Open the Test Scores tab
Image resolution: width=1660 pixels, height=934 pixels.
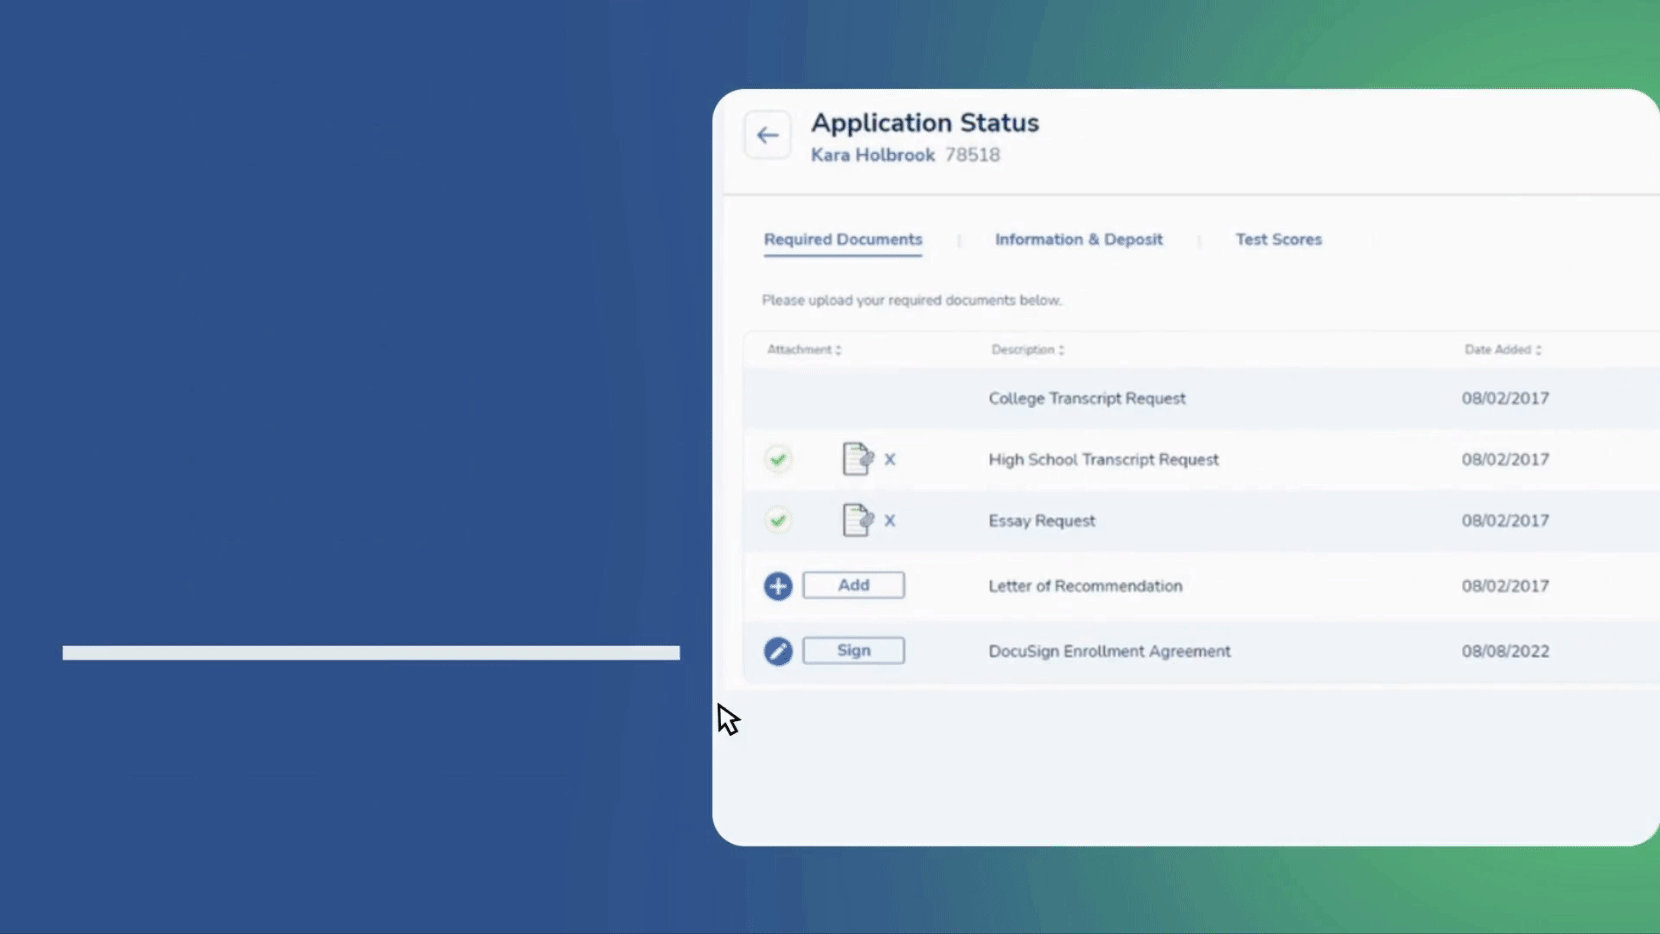point(1278,240)
